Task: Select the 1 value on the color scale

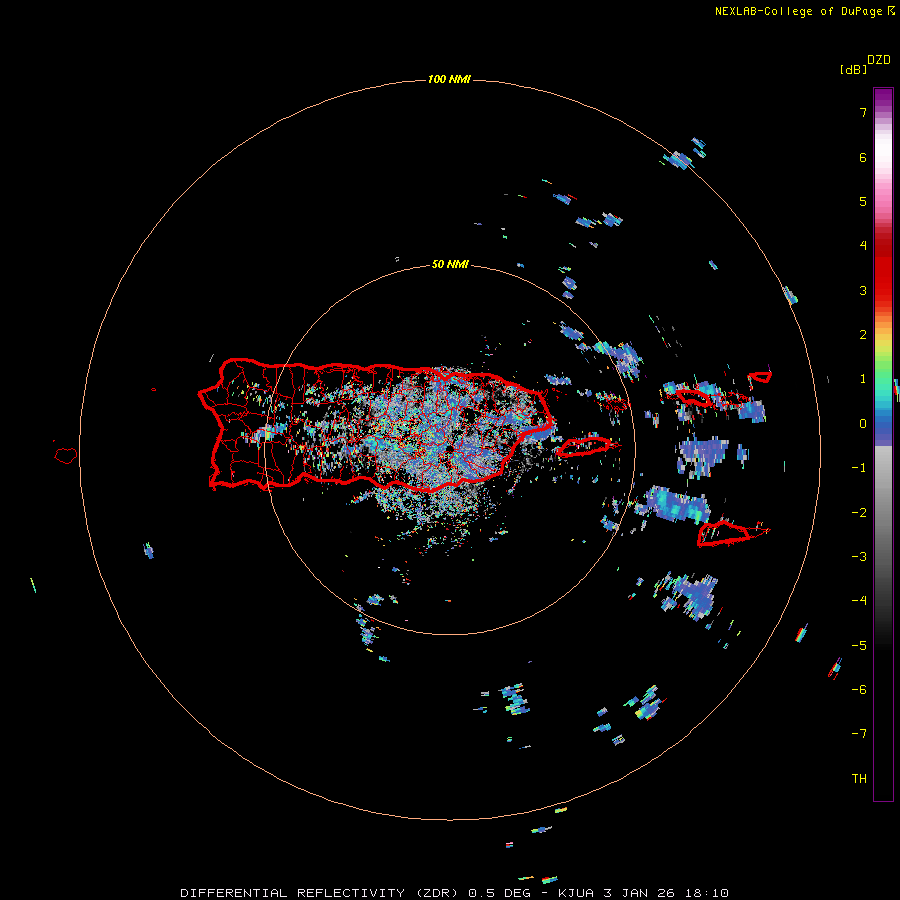Action: pos(863,379)
